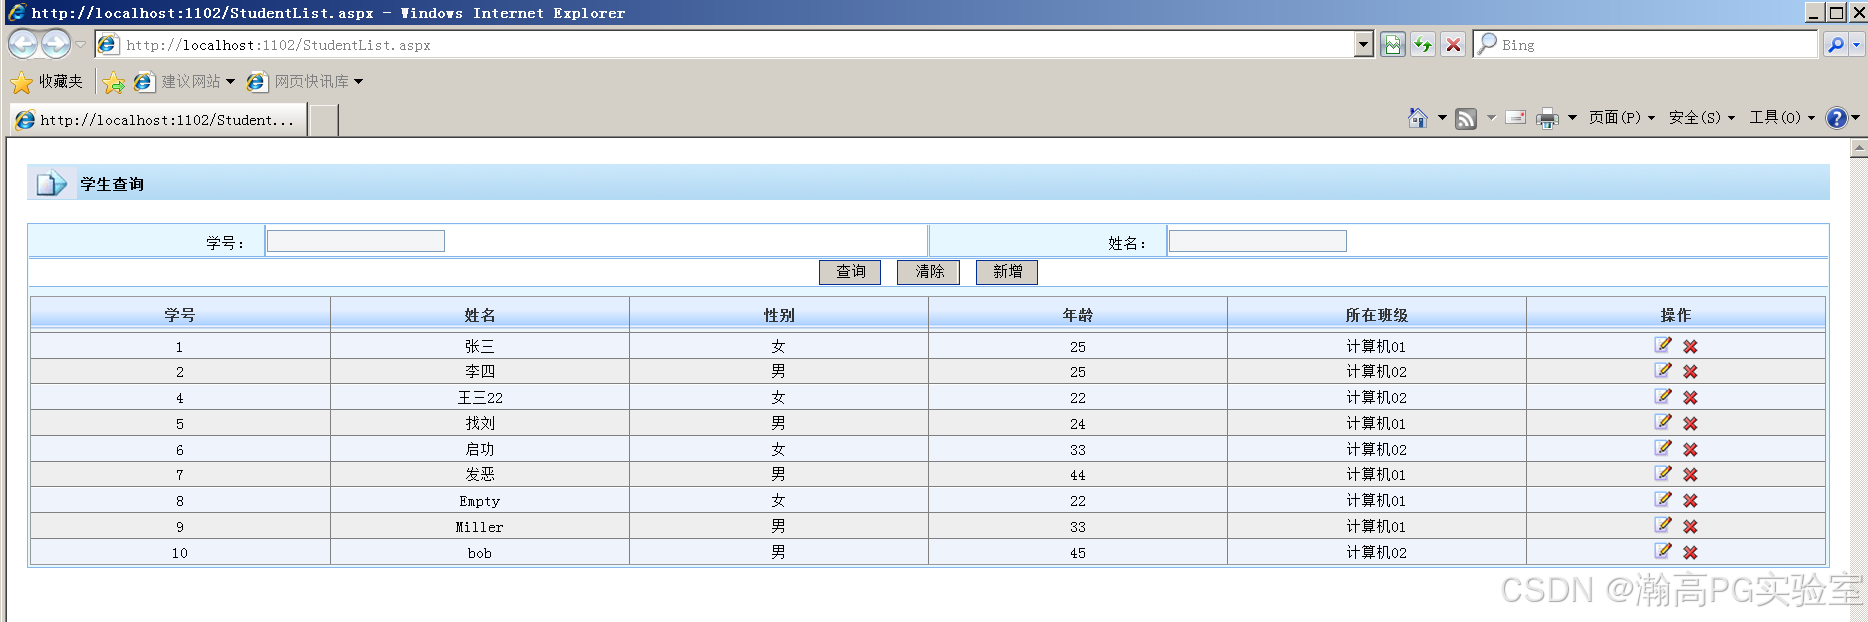Open the 安全(S) menu

(1701, 118)
